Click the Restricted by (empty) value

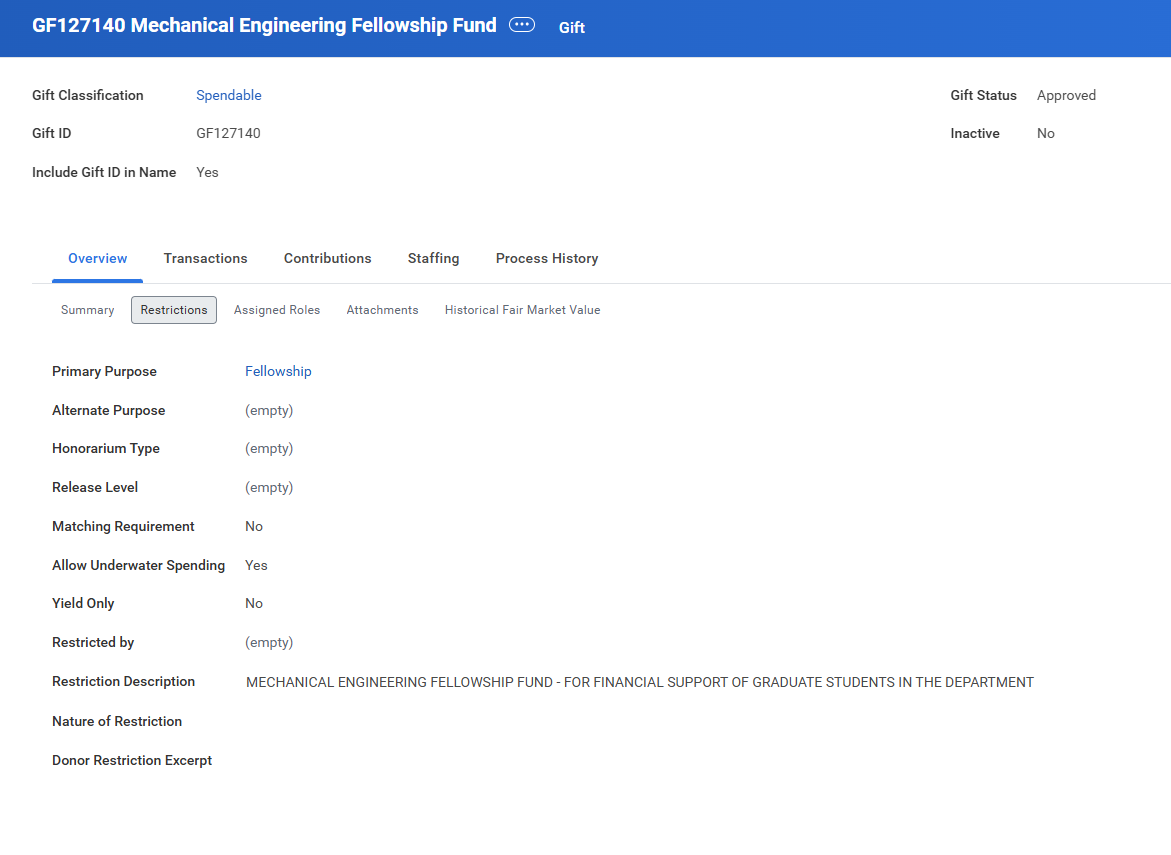pyautogui.click(x=269, y=642)
